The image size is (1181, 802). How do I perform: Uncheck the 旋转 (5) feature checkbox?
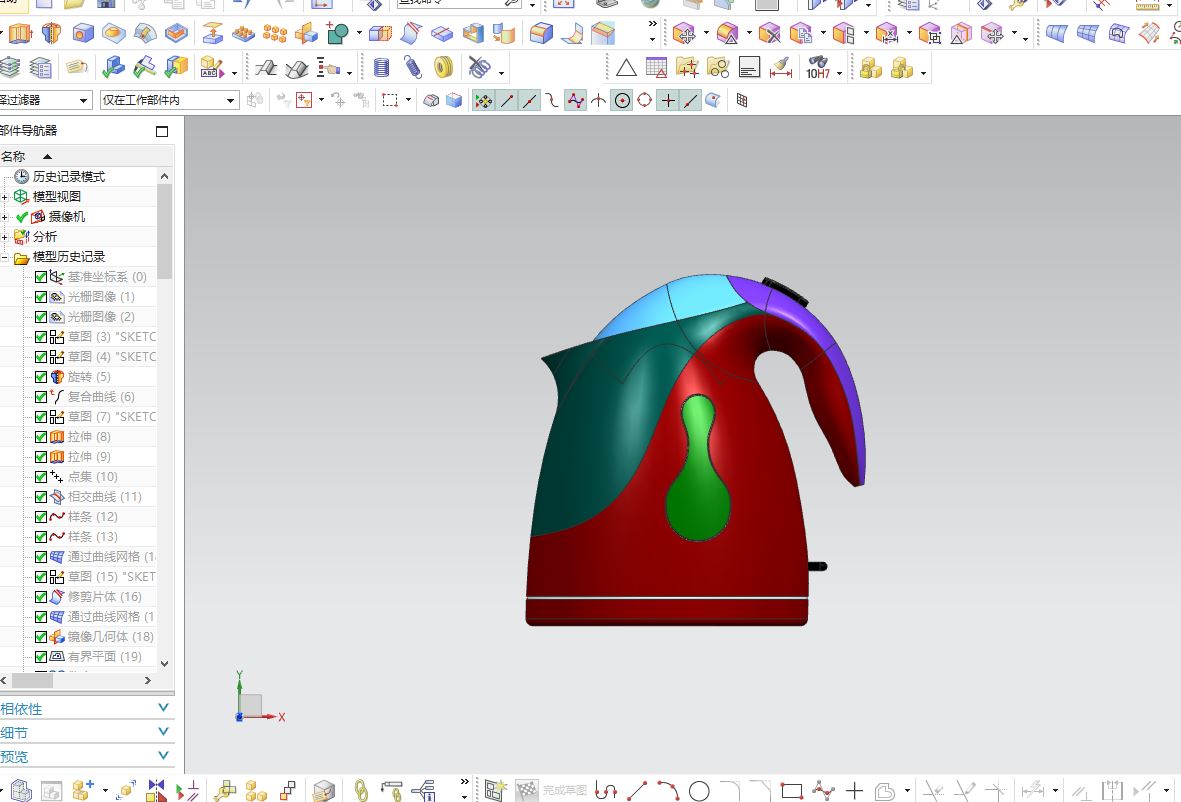41,377
